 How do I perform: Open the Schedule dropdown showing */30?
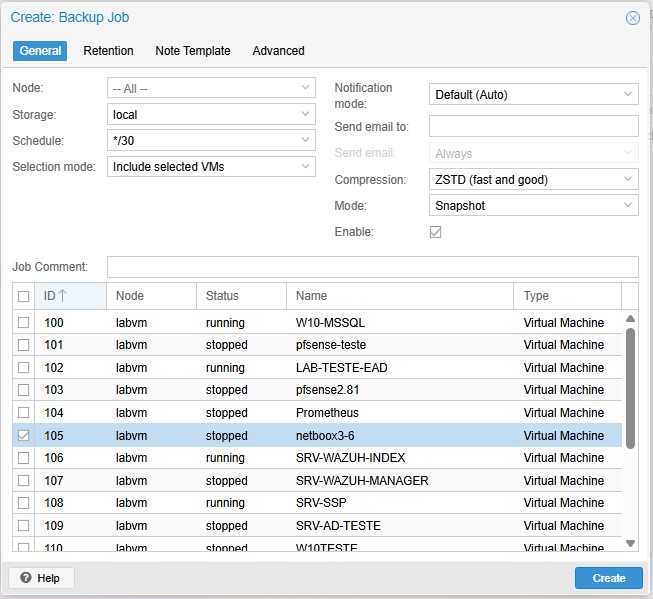click(305, 140)
